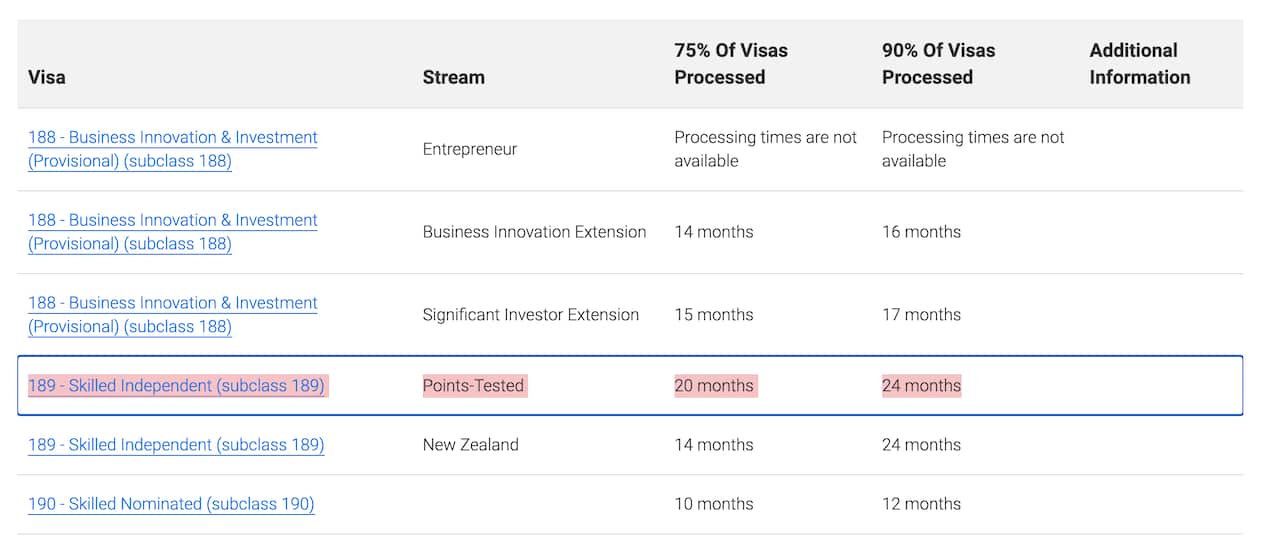
Task: Click the Stream column header
Action: pyautogui.click(x=453, y=77)
